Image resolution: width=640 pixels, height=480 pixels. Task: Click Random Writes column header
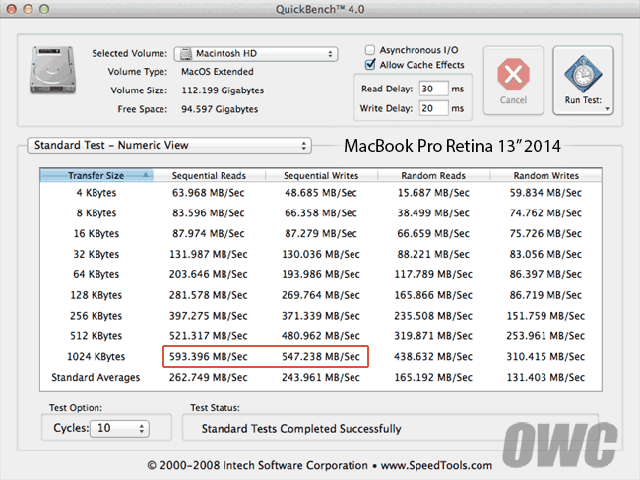(546, 176)
